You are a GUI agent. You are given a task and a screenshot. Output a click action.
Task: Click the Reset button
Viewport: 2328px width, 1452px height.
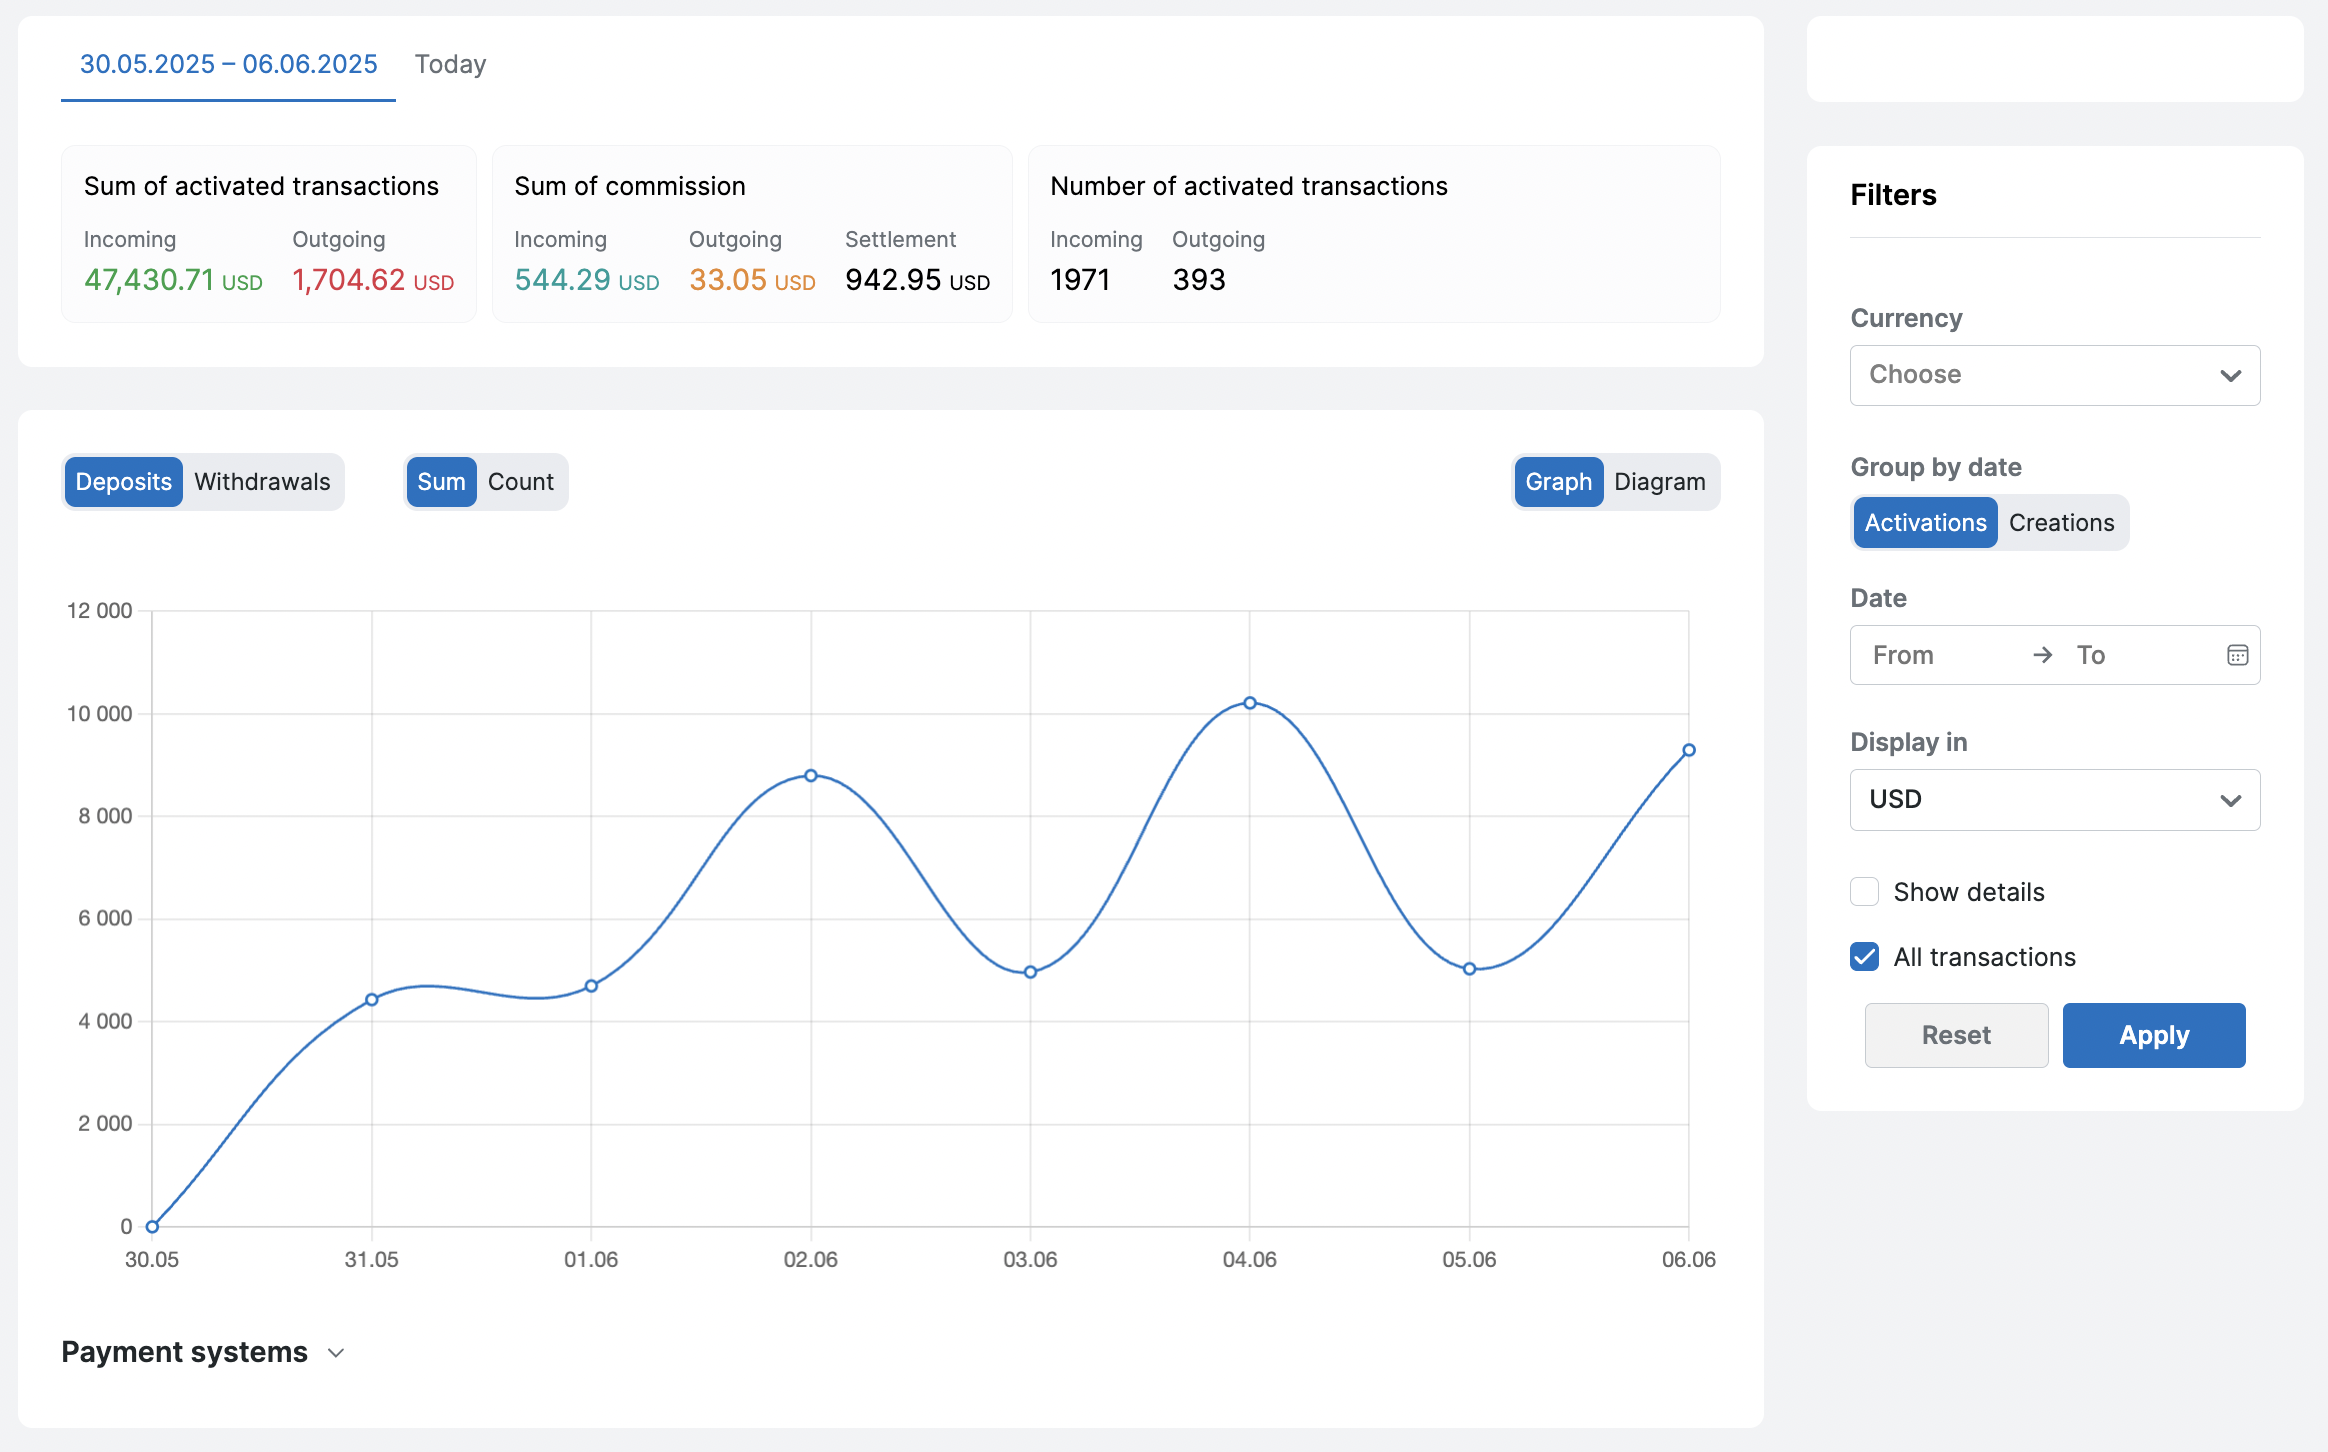(x=1955, y=1035)
